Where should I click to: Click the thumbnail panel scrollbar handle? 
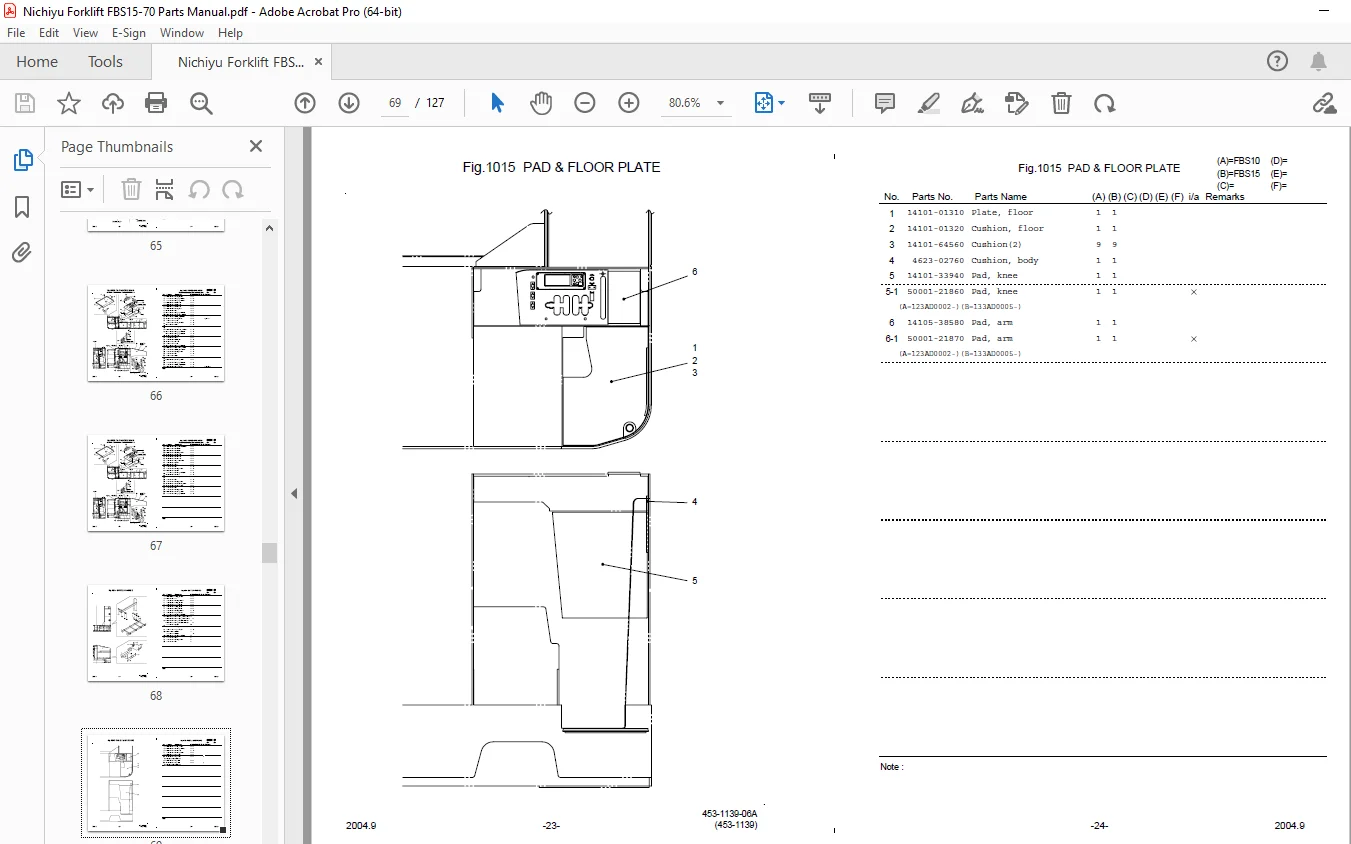(269, 553)
